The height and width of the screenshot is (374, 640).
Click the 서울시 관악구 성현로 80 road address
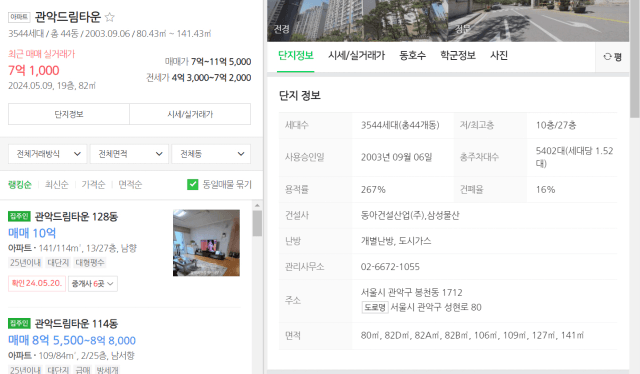[x=436, y=307]
